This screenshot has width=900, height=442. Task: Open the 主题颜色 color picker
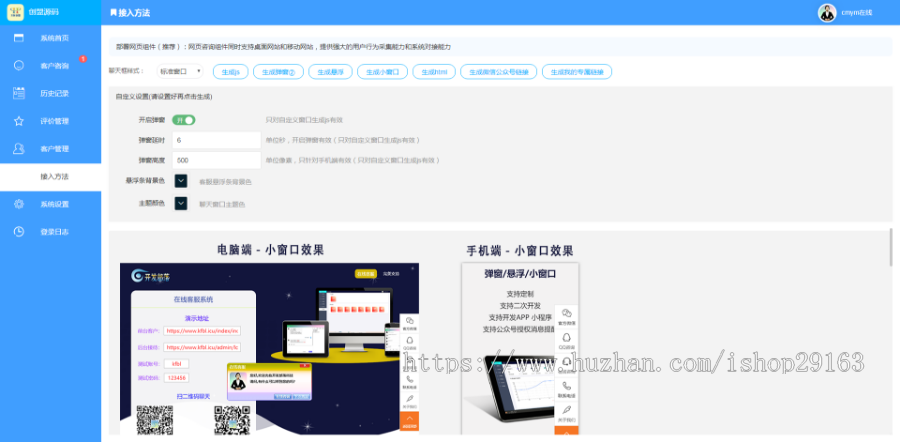(x=181, y=203)
